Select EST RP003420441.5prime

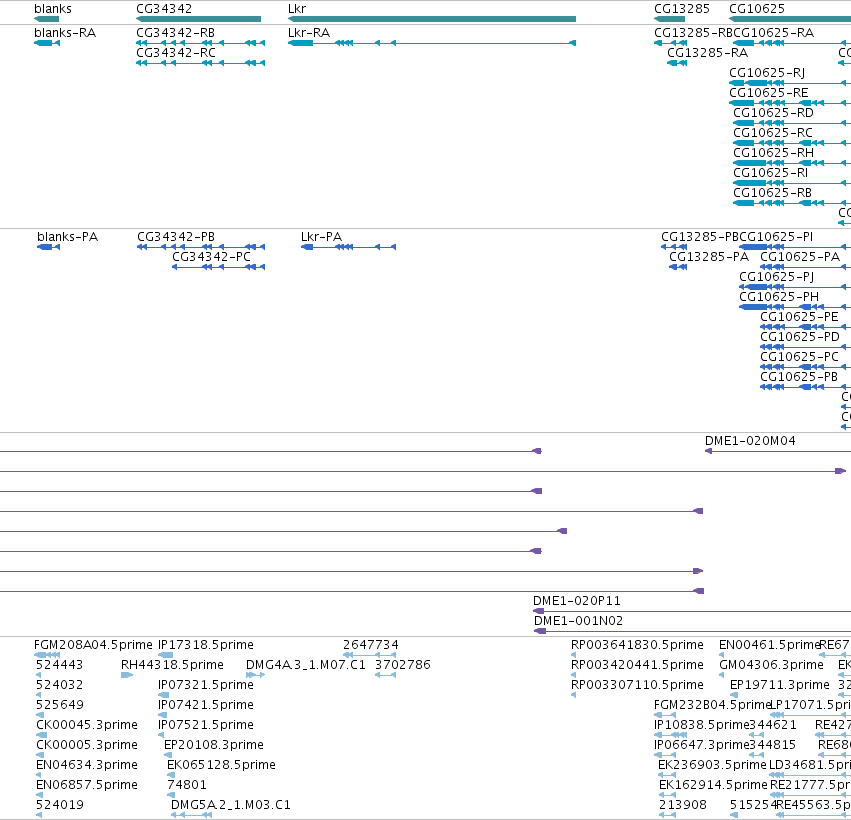tap(637, 665)
